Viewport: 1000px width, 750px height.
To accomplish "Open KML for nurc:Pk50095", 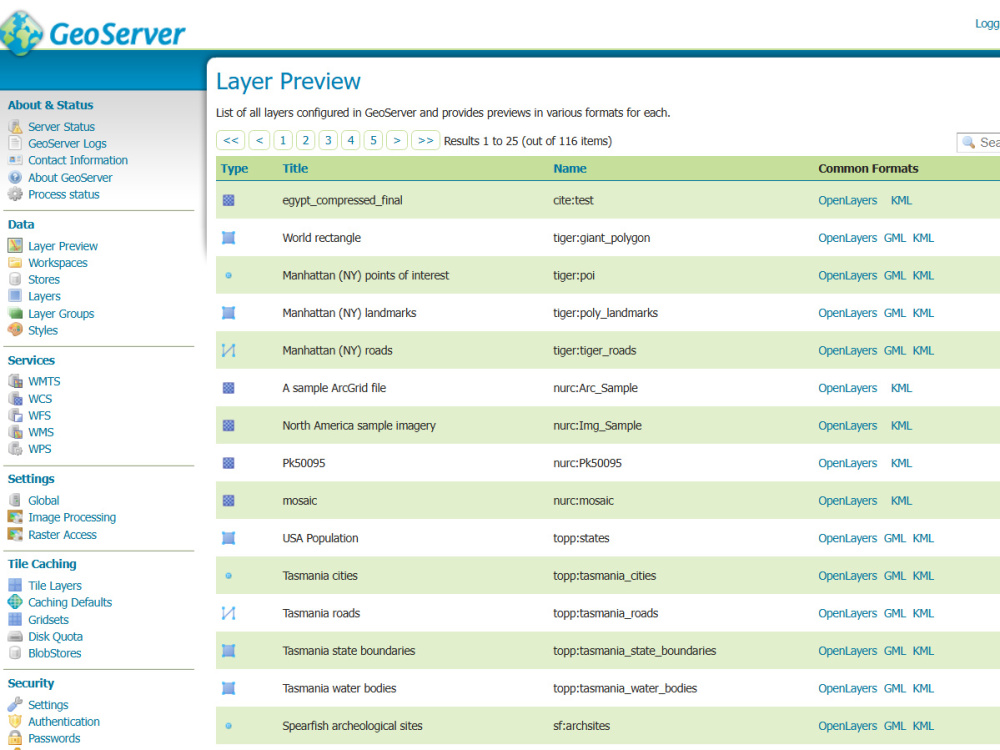I will coord(901,463).
